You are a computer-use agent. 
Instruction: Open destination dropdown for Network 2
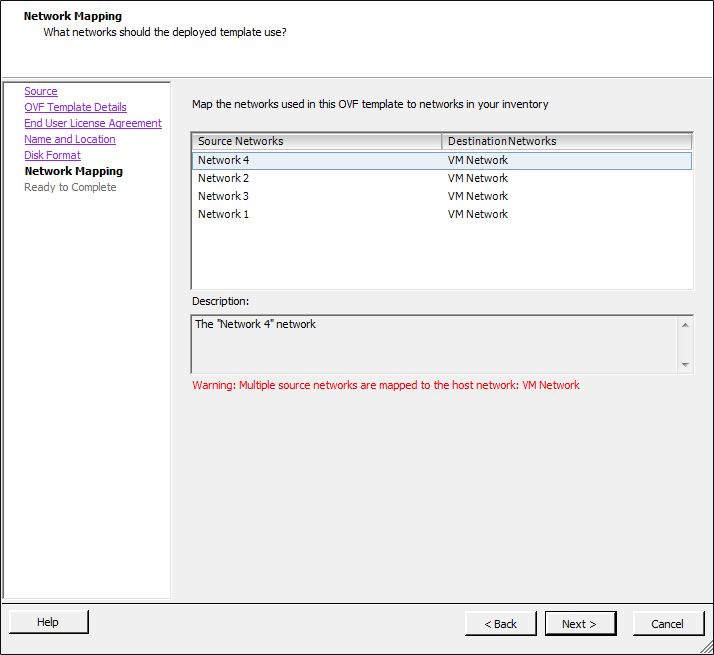566,178
